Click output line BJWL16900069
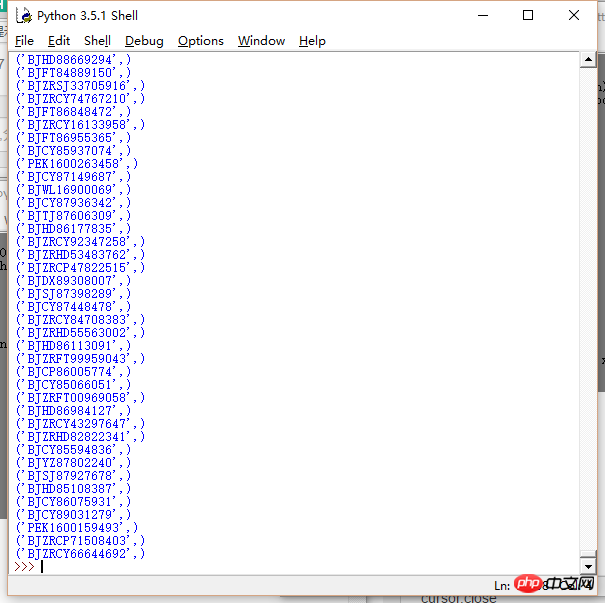Image resolution: width=605 pixels, height=603 pixels. coord(73,190)
